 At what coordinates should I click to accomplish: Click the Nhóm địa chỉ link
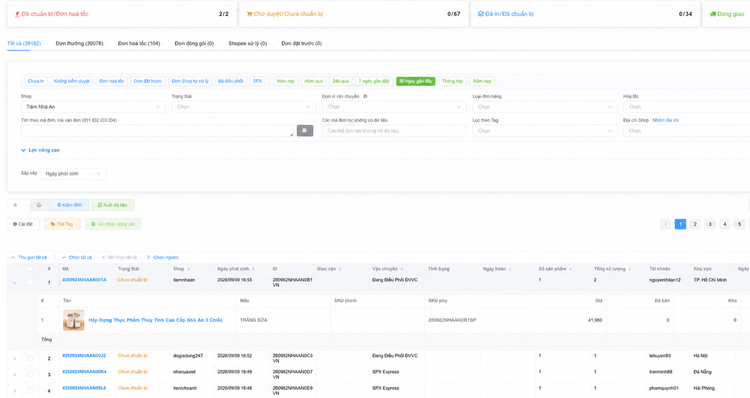pyautogui.click(x=665, y=120)
